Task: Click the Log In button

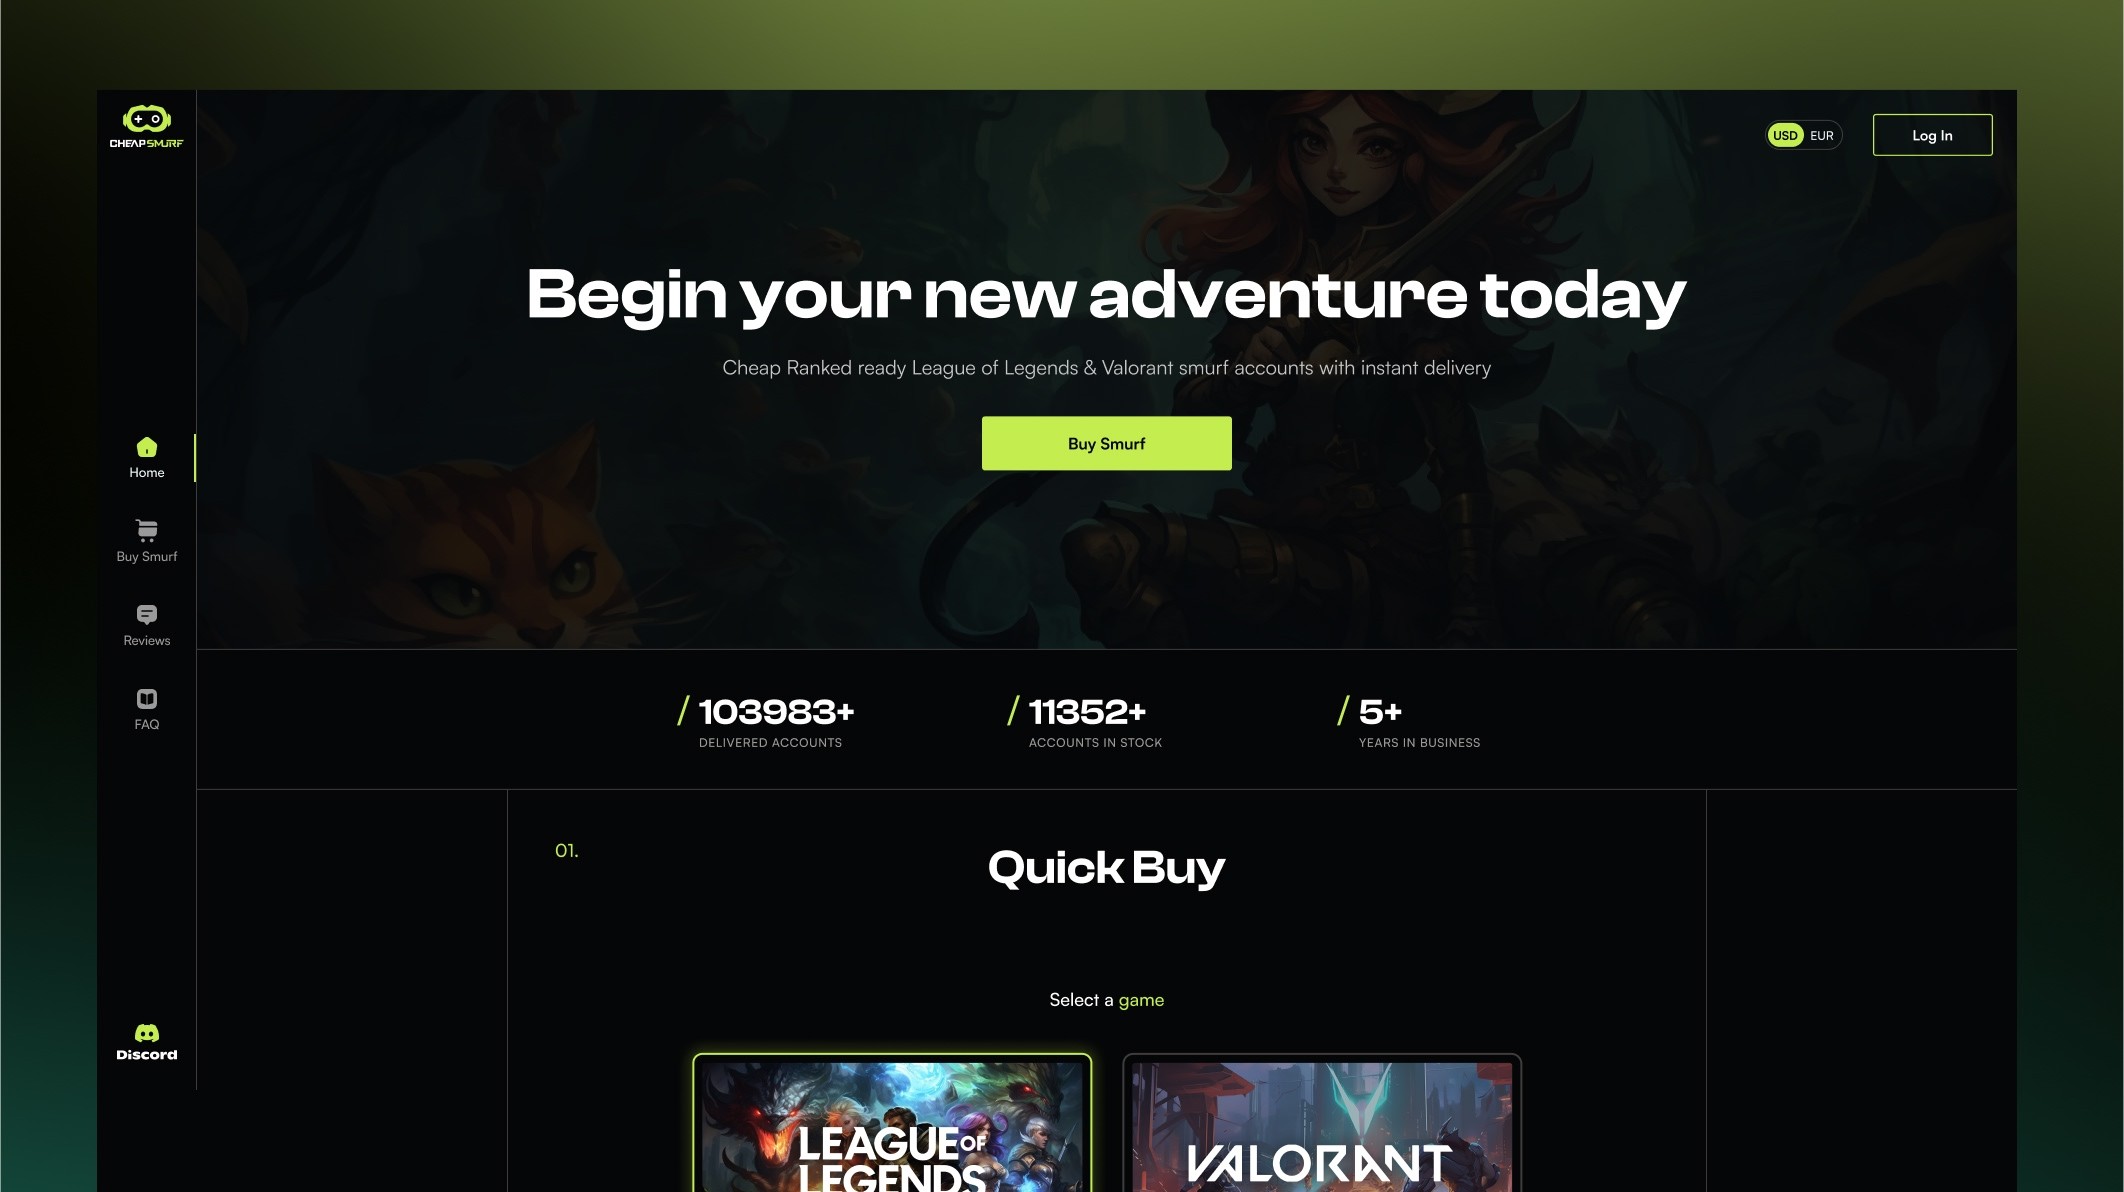Action: (x=1932, y=135)
